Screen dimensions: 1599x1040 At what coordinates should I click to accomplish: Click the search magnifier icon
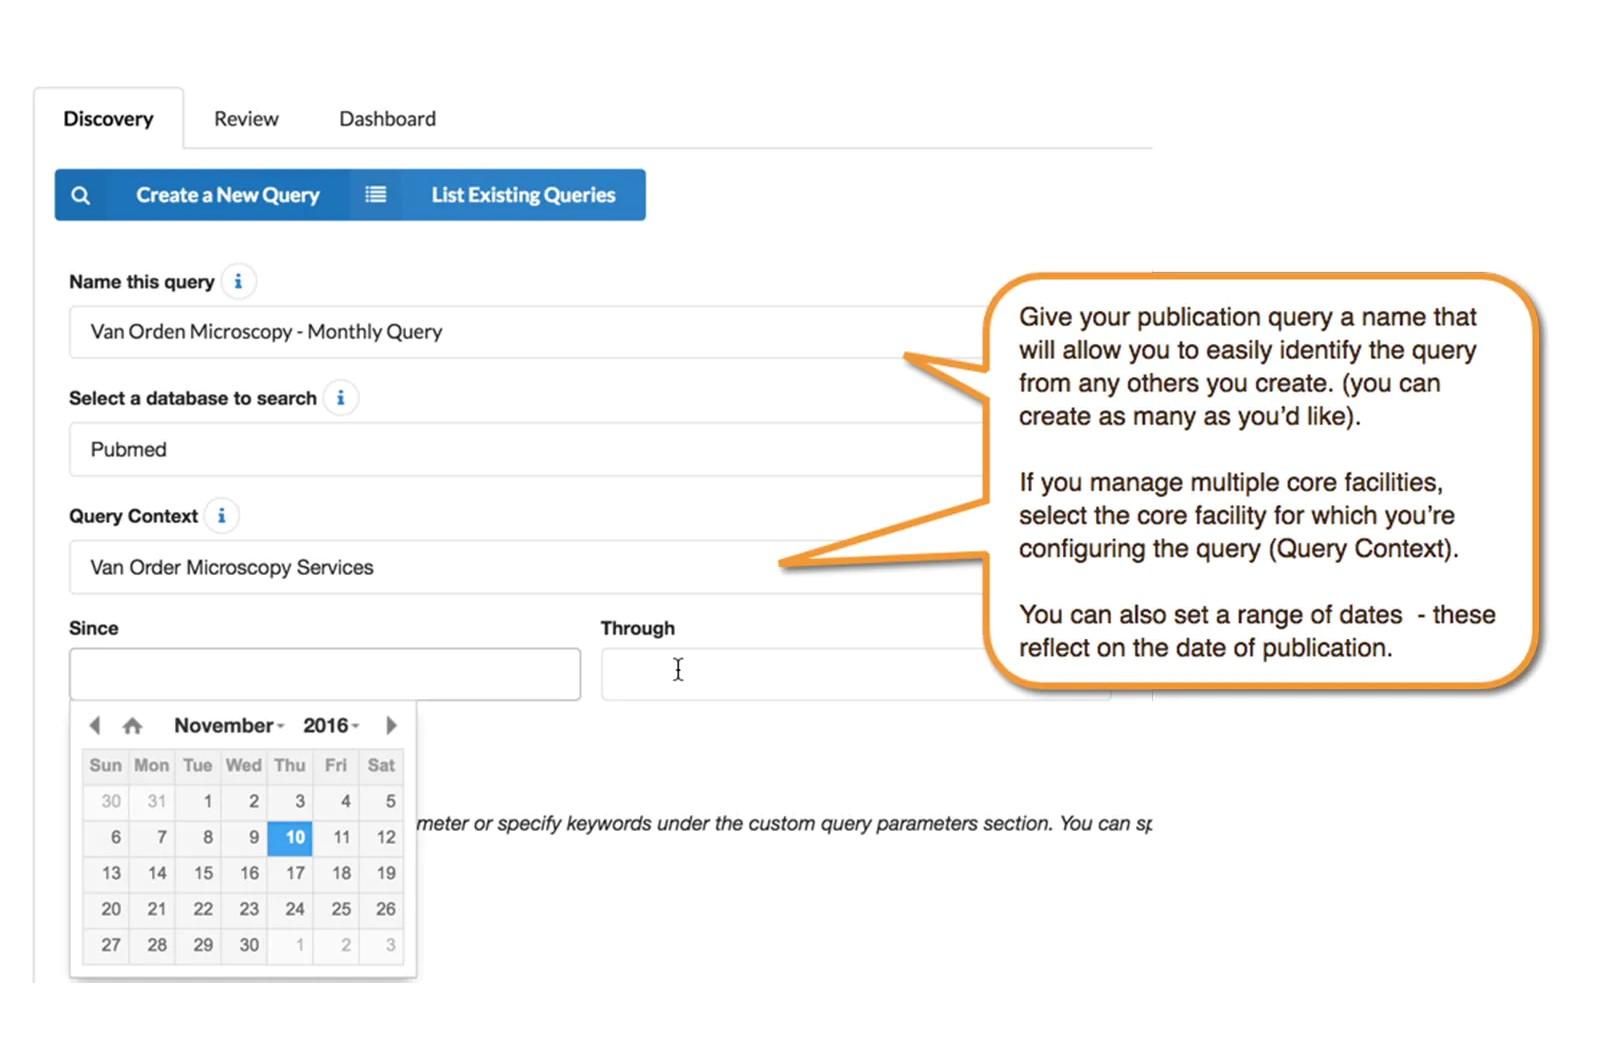click(81, 195)
